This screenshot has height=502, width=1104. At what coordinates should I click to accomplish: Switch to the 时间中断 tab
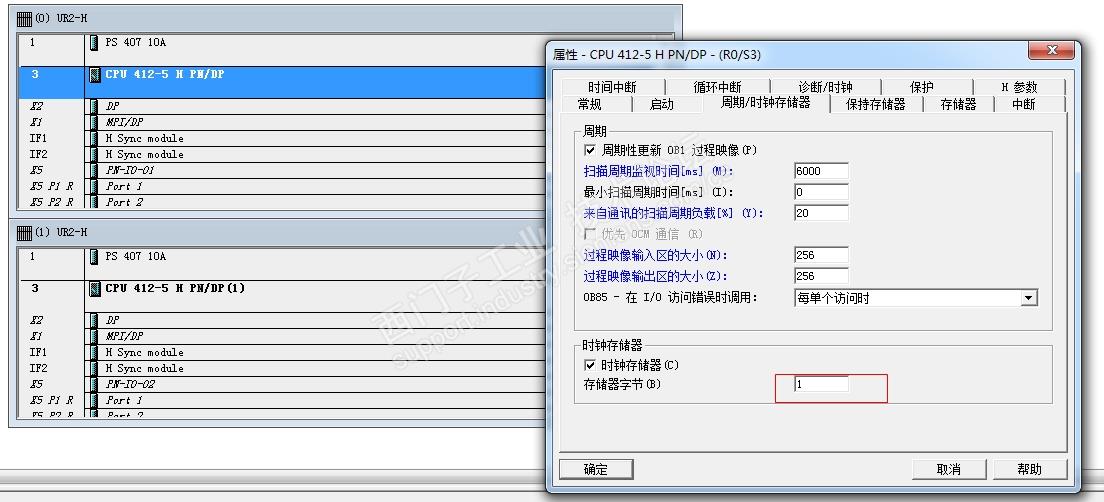(612, 87)
